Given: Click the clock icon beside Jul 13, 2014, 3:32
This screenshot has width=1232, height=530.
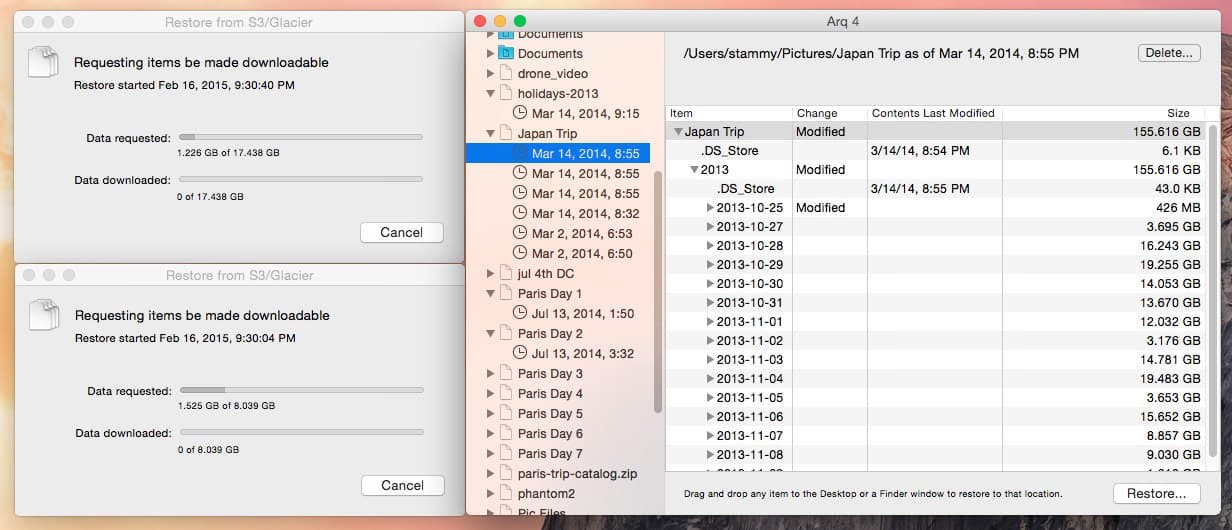Looking at the screenshot, I should coord(519,353).
